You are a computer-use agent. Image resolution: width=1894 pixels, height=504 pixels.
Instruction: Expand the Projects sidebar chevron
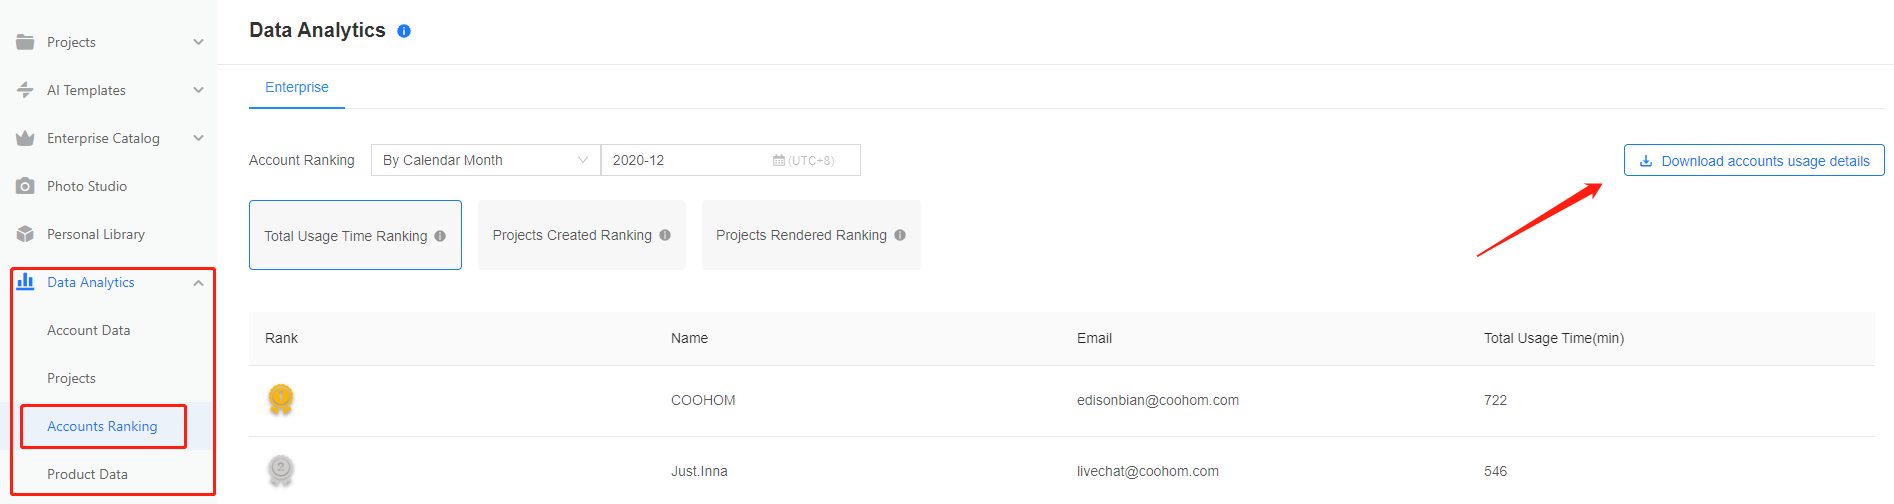click(198, 42)
